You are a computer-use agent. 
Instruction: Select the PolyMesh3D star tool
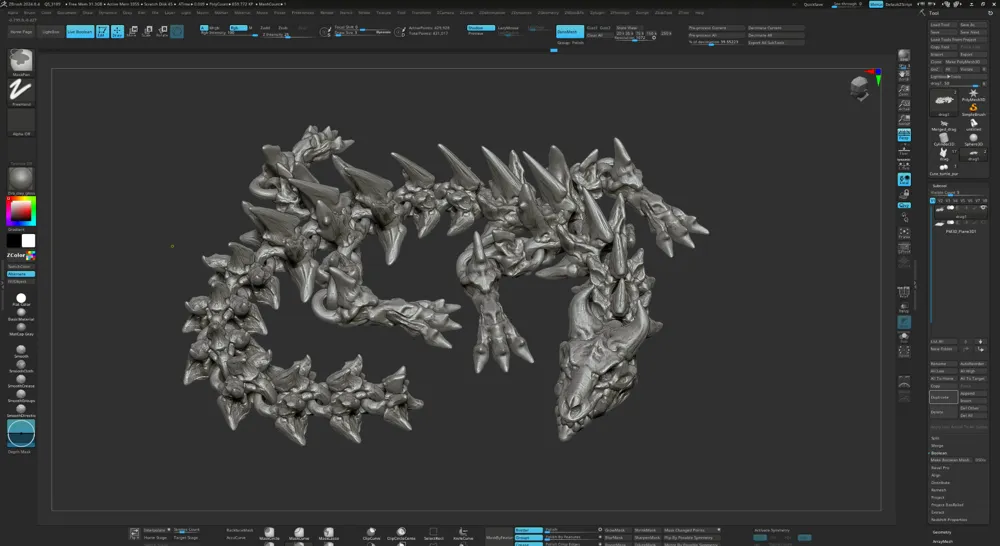click(973, 96)
